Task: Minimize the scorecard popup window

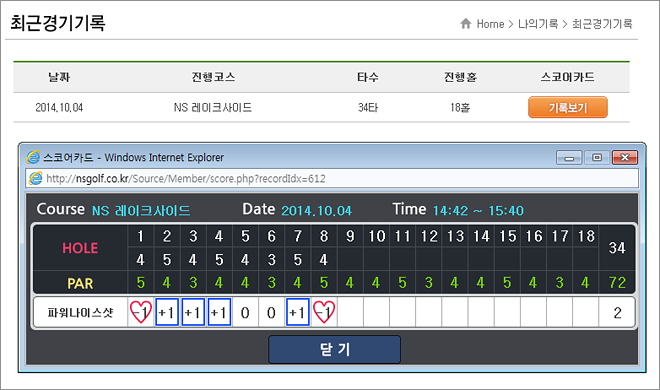Action: pos(569,157)
